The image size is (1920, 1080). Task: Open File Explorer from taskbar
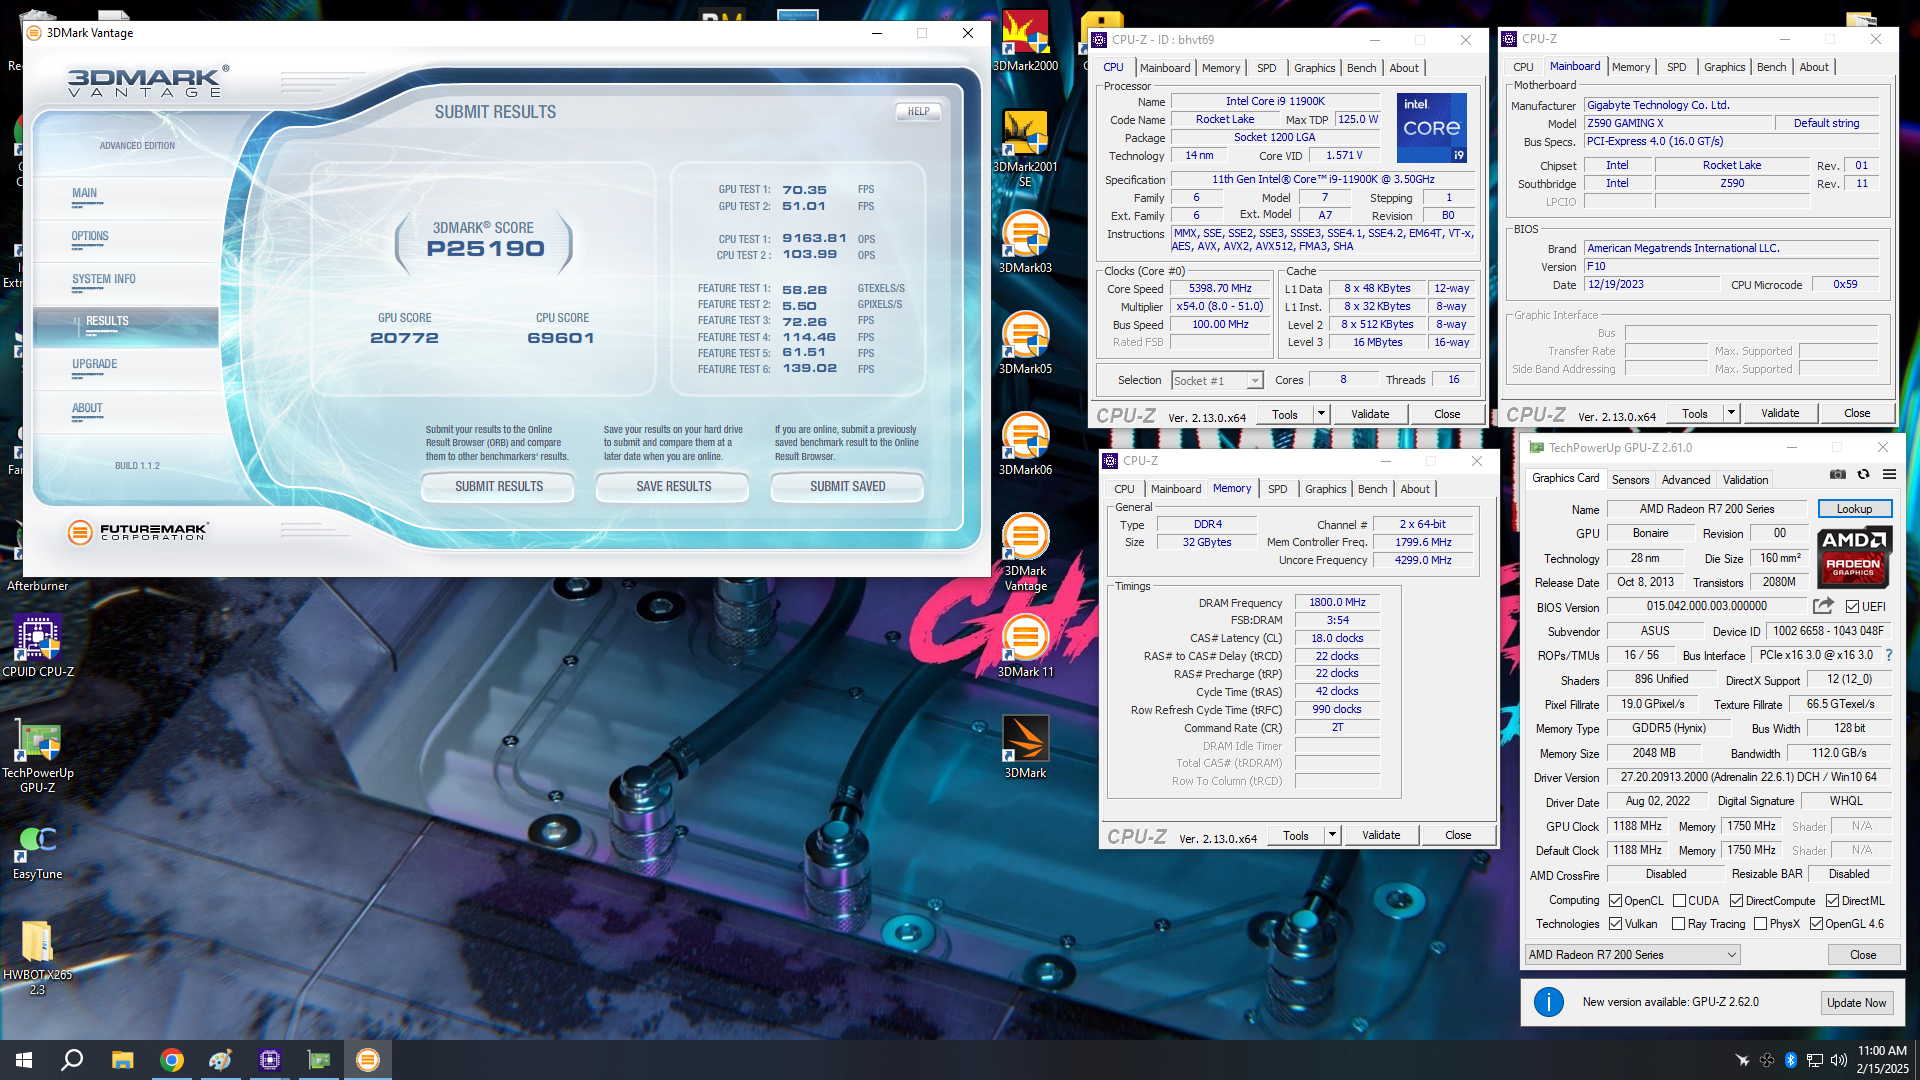click(x=122, y=1060)
